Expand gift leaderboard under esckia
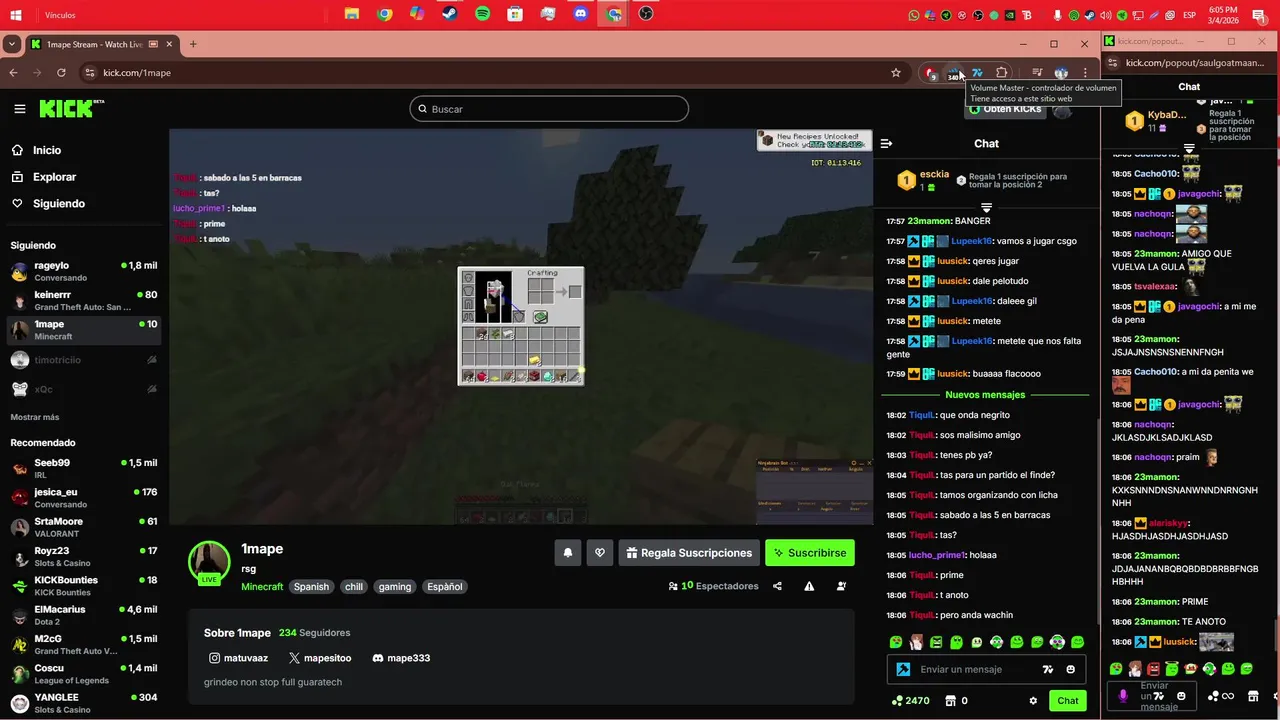Image resolution: width=1280 pixels, height=720 pixels. 986,206
